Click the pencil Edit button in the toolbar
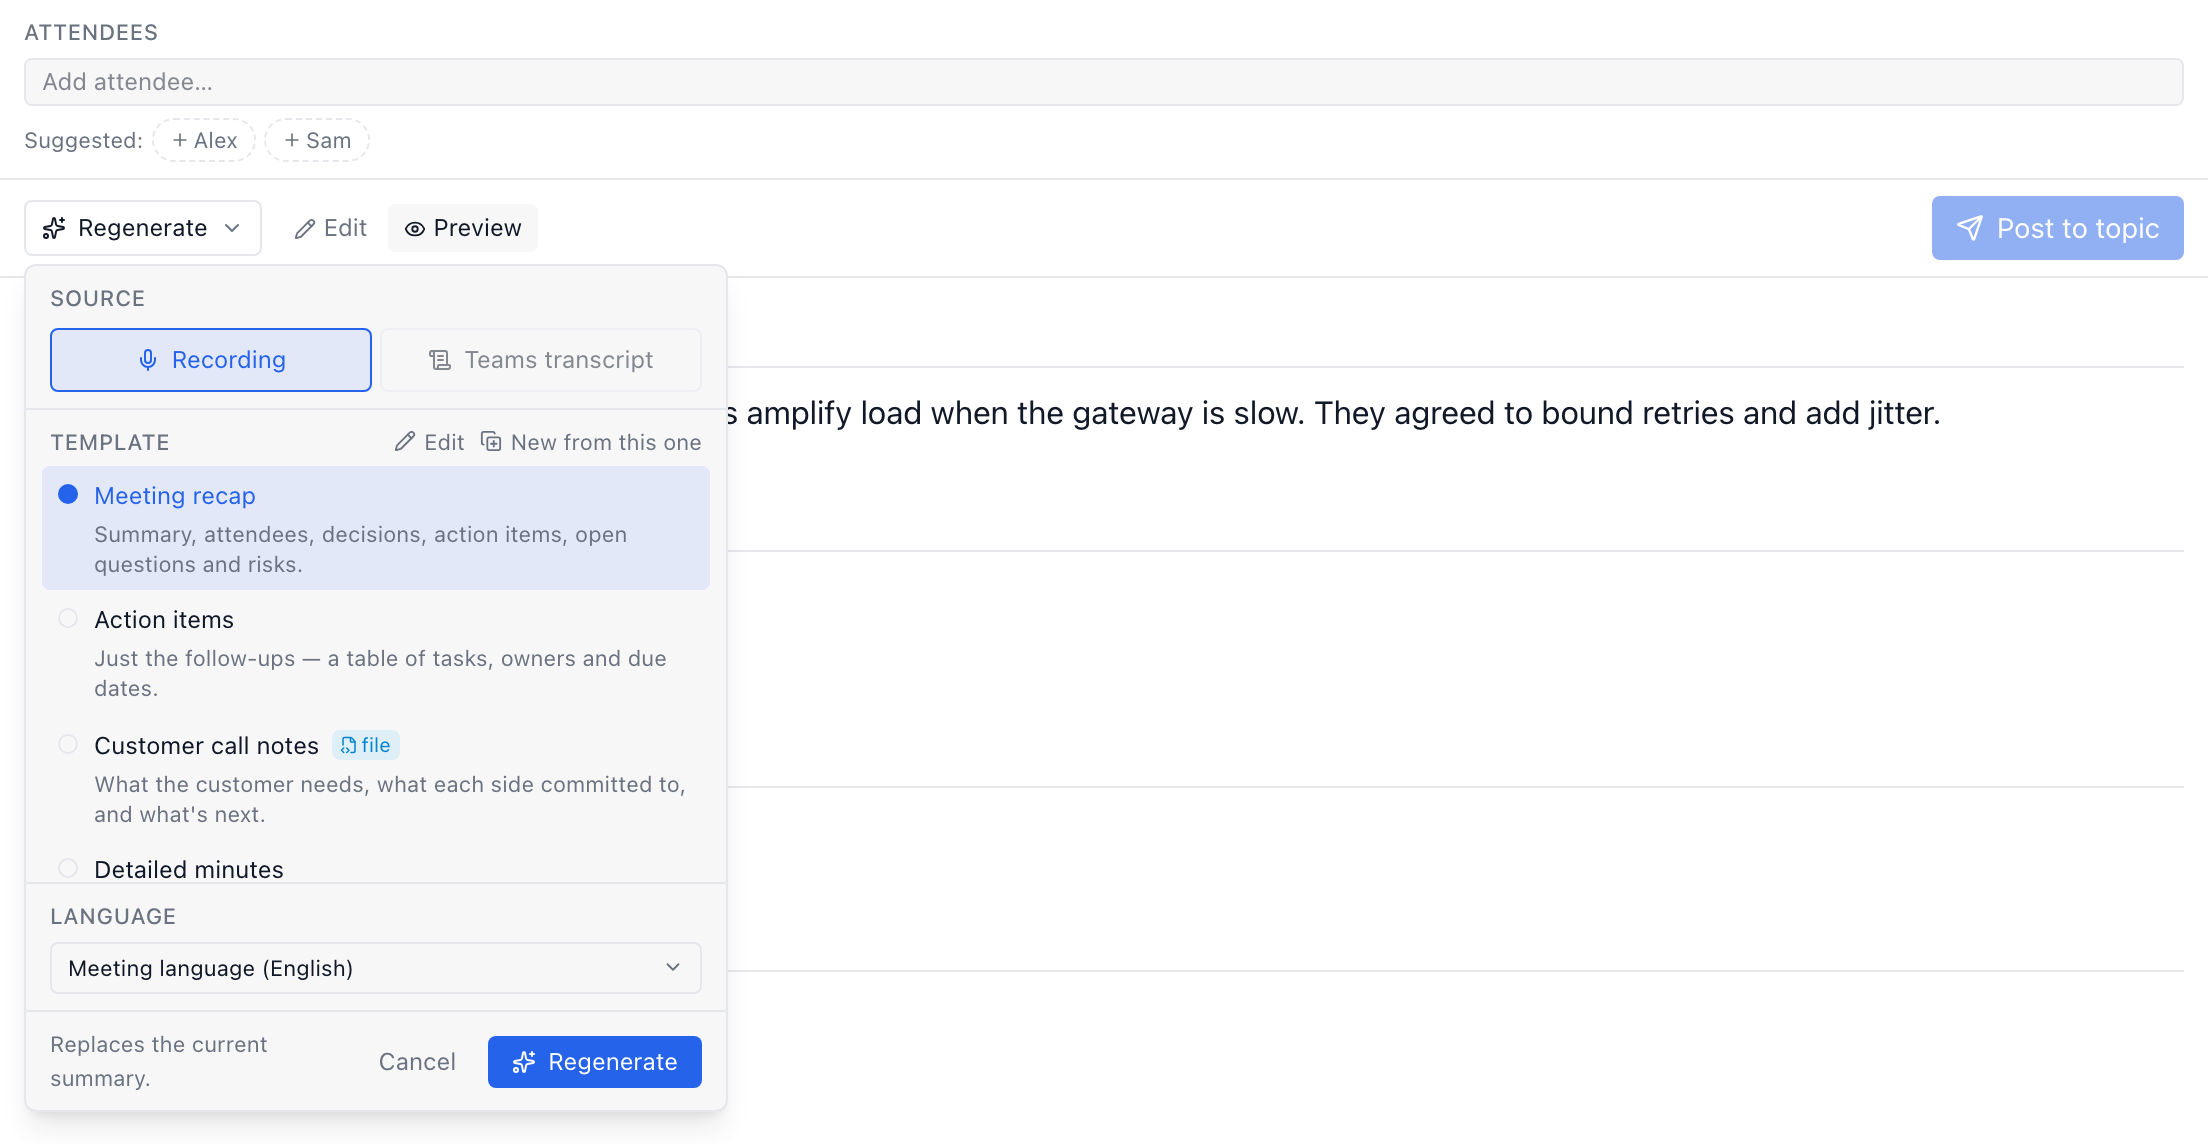 (x=331, y=228)
